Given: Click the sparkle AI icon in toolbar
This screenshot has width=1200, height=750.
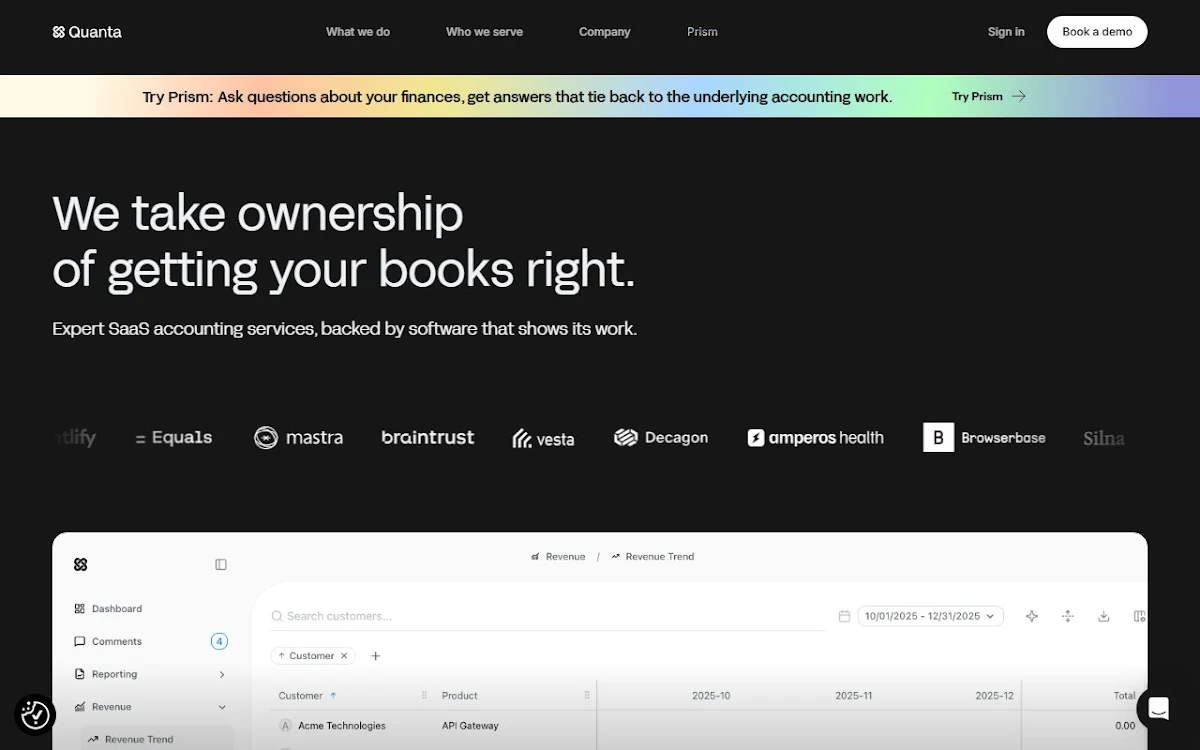Looking at the screenshot, I should pos(1032,616).
